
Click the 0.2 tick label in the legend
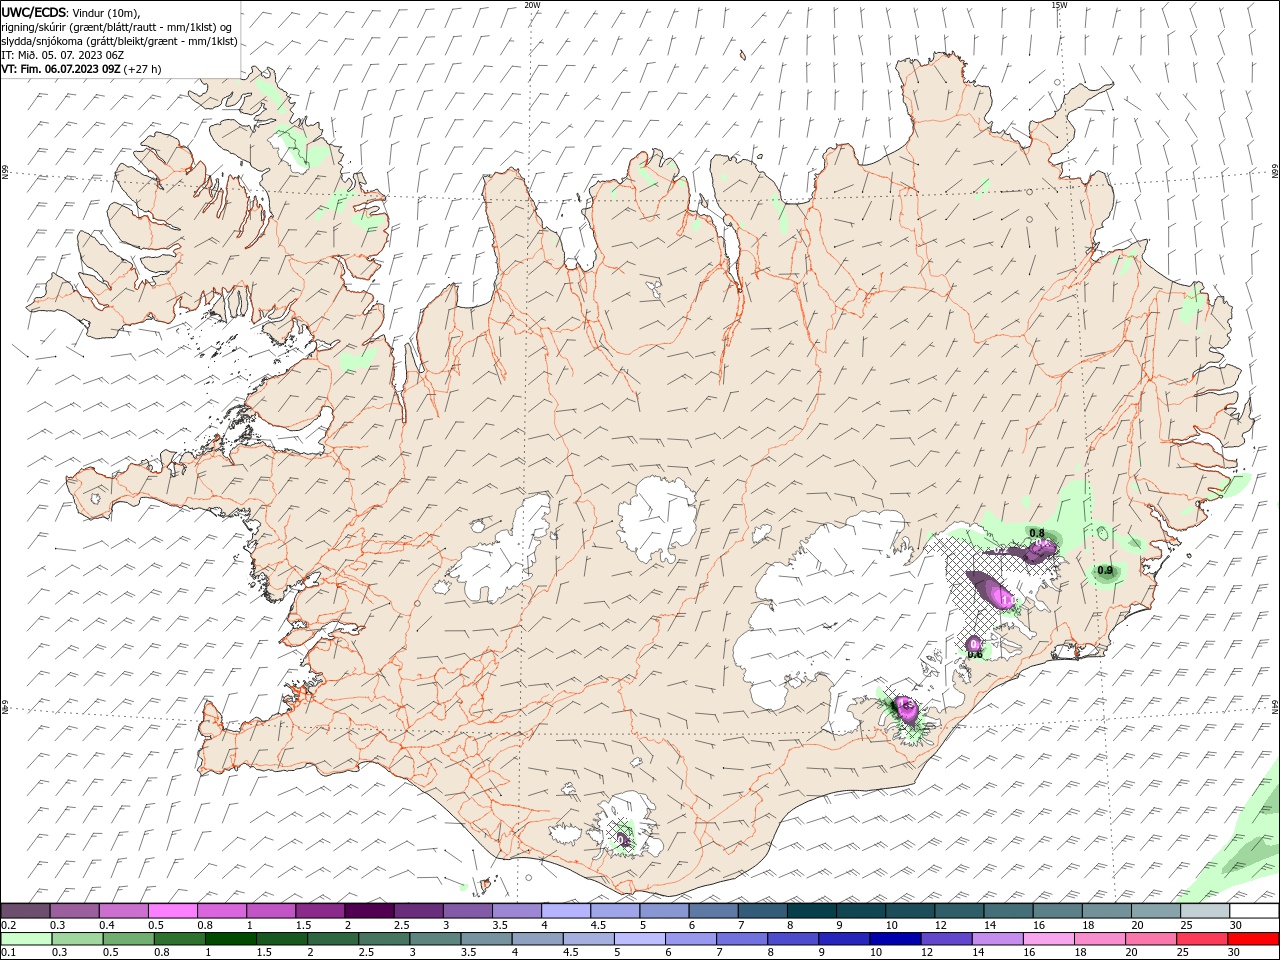tap(8, 925)
